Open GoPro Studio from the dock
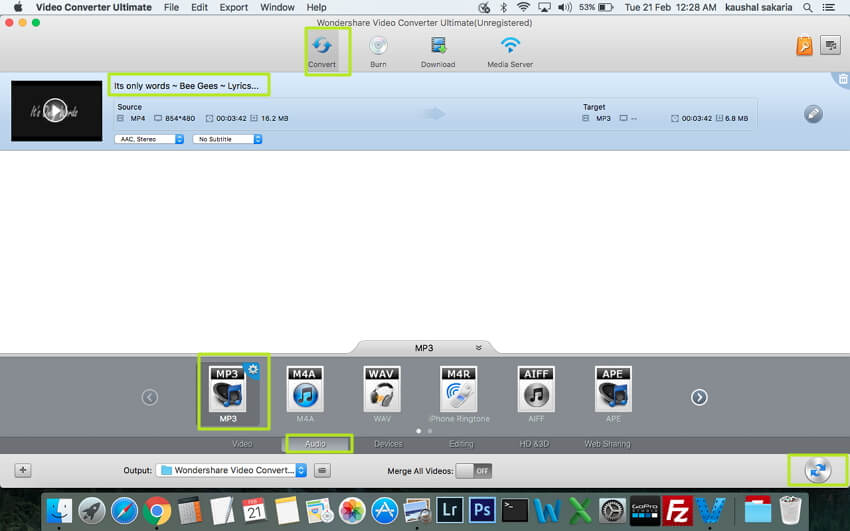 click(x=645, y=511)
